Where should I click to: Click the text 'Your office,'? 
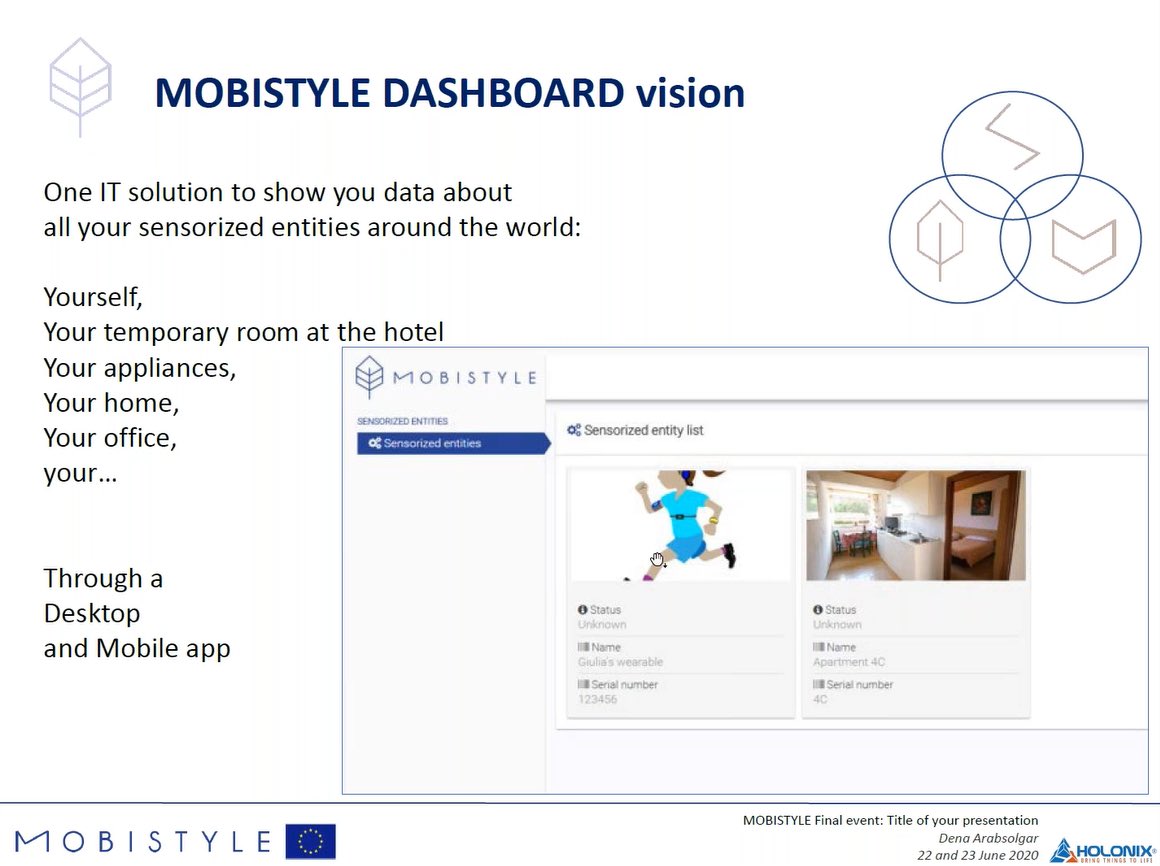(110, 438)
